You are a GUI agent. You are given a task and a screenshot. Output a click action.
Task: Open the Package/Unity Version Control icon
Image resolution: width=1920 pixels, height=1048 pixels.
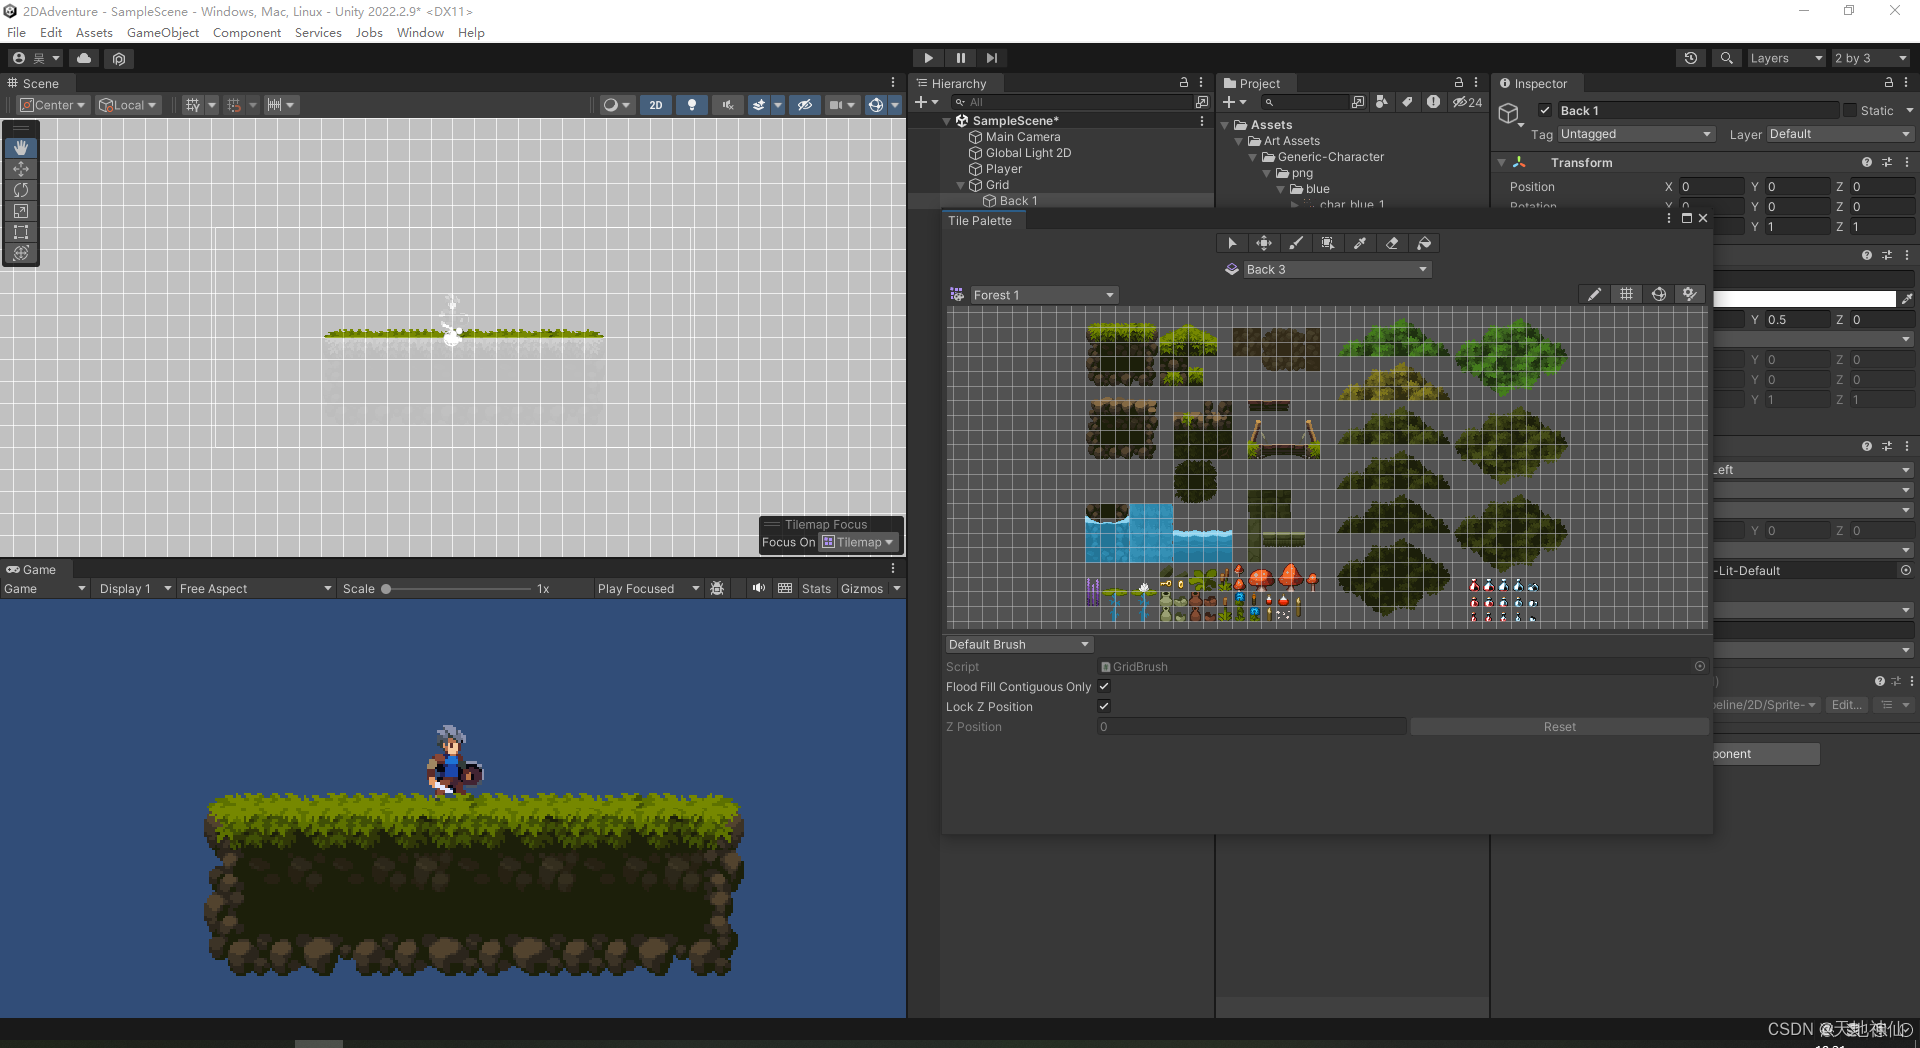(x=119, y=58)
